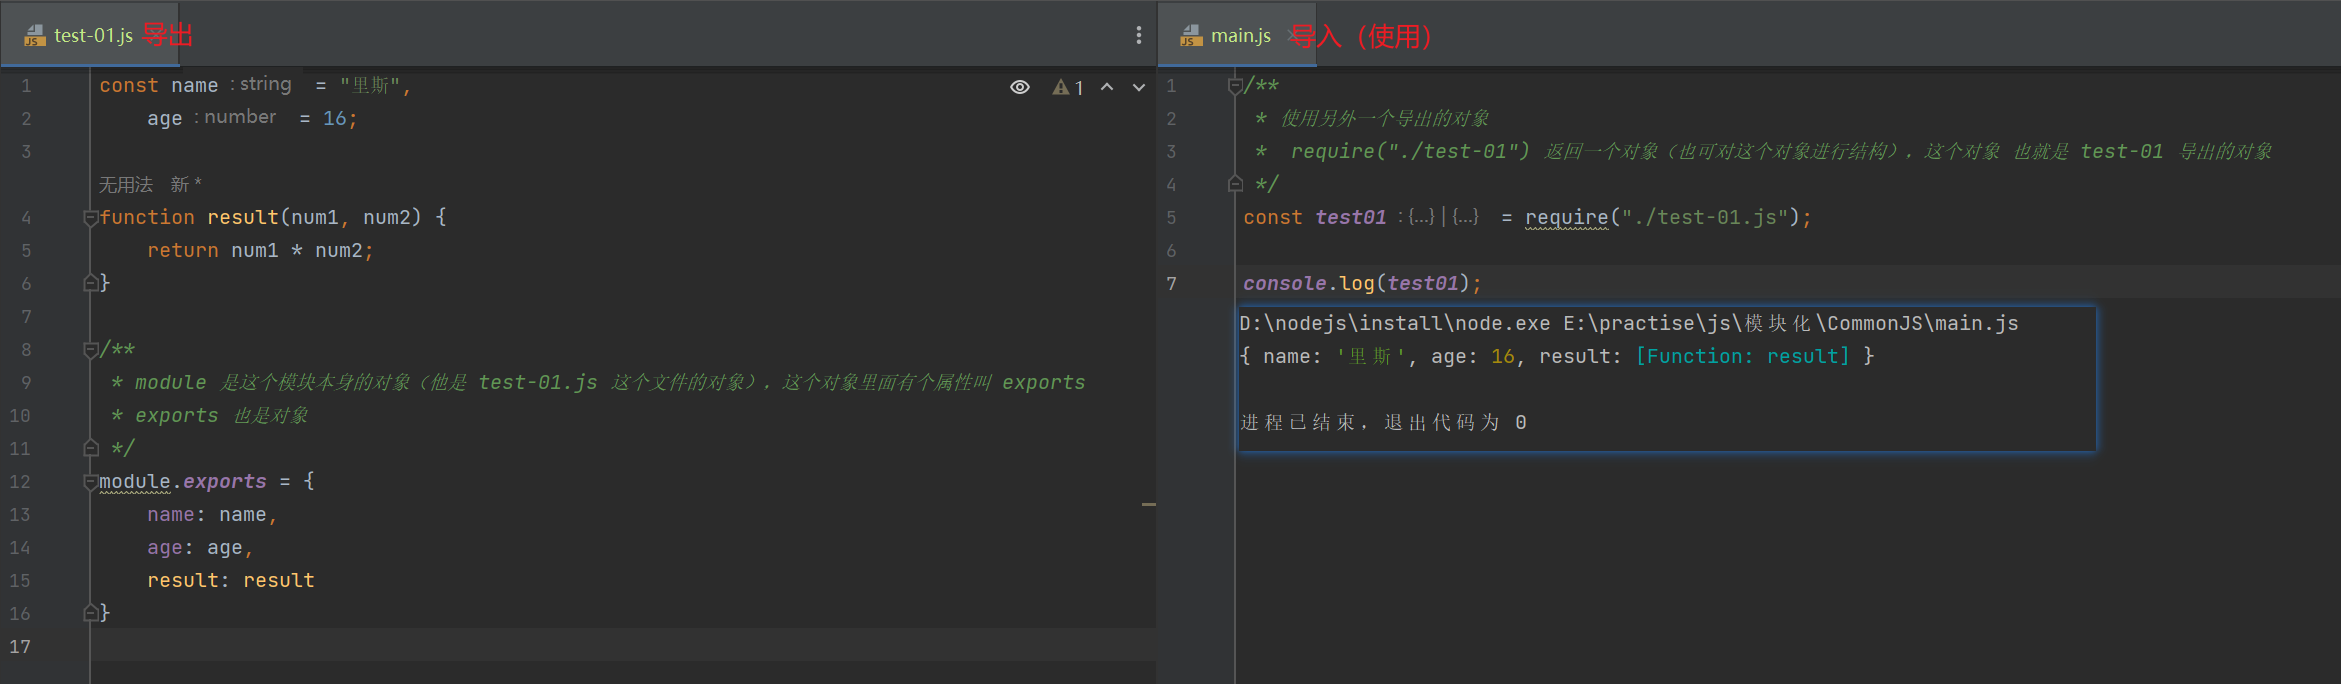Click the function name result in declaration
The width and height of the screenshot is (2341, 684).
tap(243, 217)
